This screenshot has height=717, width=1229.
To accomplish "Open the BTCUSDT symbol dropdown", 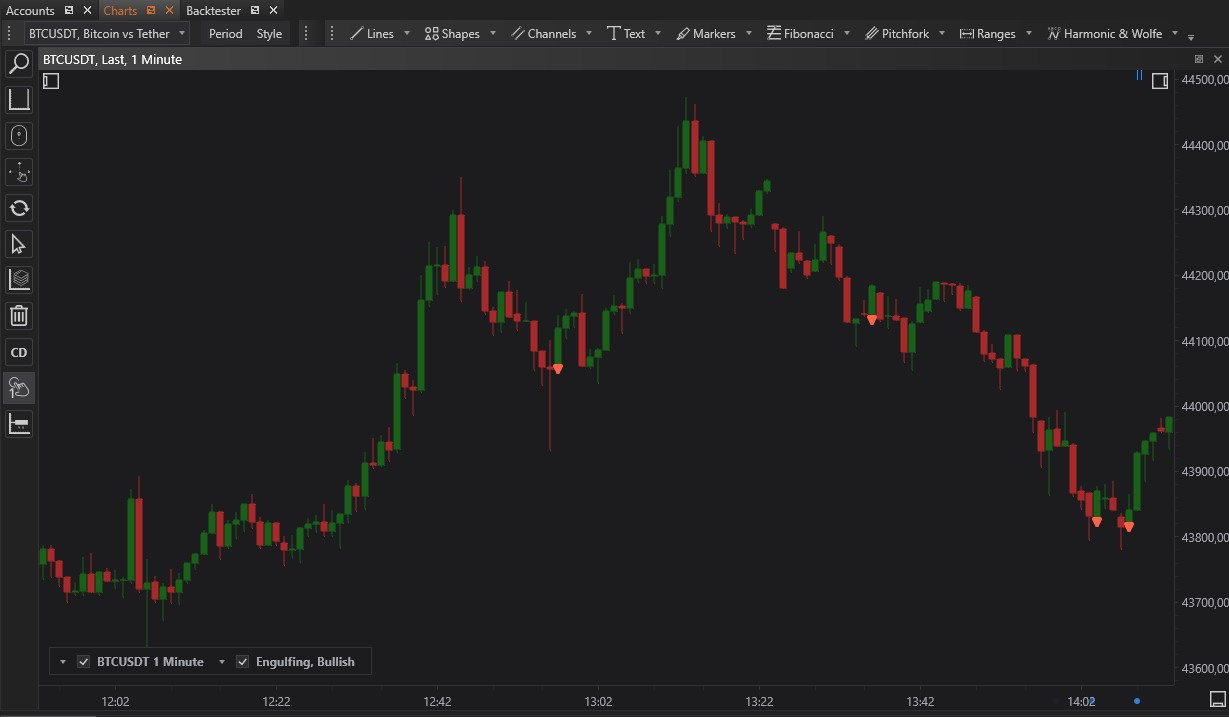I will click(181, 33).
